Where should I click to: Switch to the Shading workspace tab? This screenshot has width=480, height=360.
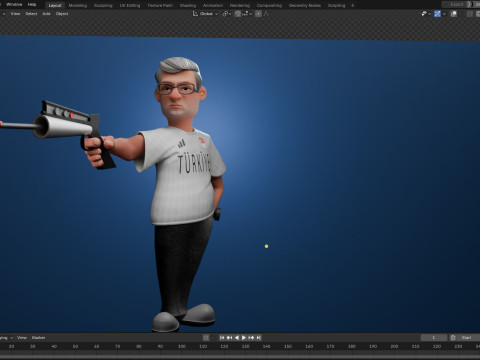tap(188, 5)
